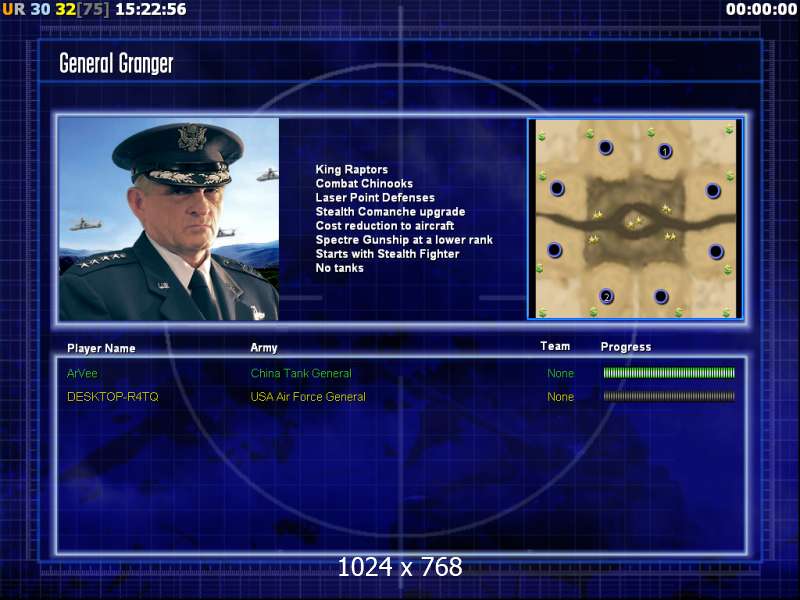800x600 pixels.
Task: Click Cost reduction to aircraft line
Action: (x=385, y=226)
